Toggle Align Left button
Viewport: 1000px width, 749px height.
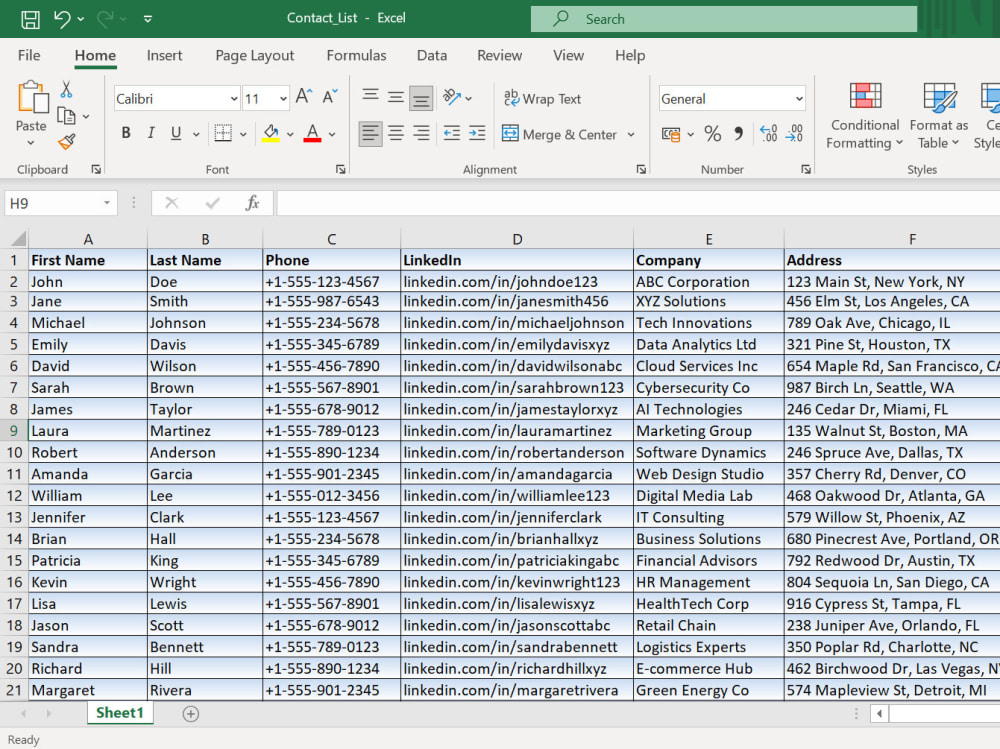pyautogui.click(x=370, y=133)
